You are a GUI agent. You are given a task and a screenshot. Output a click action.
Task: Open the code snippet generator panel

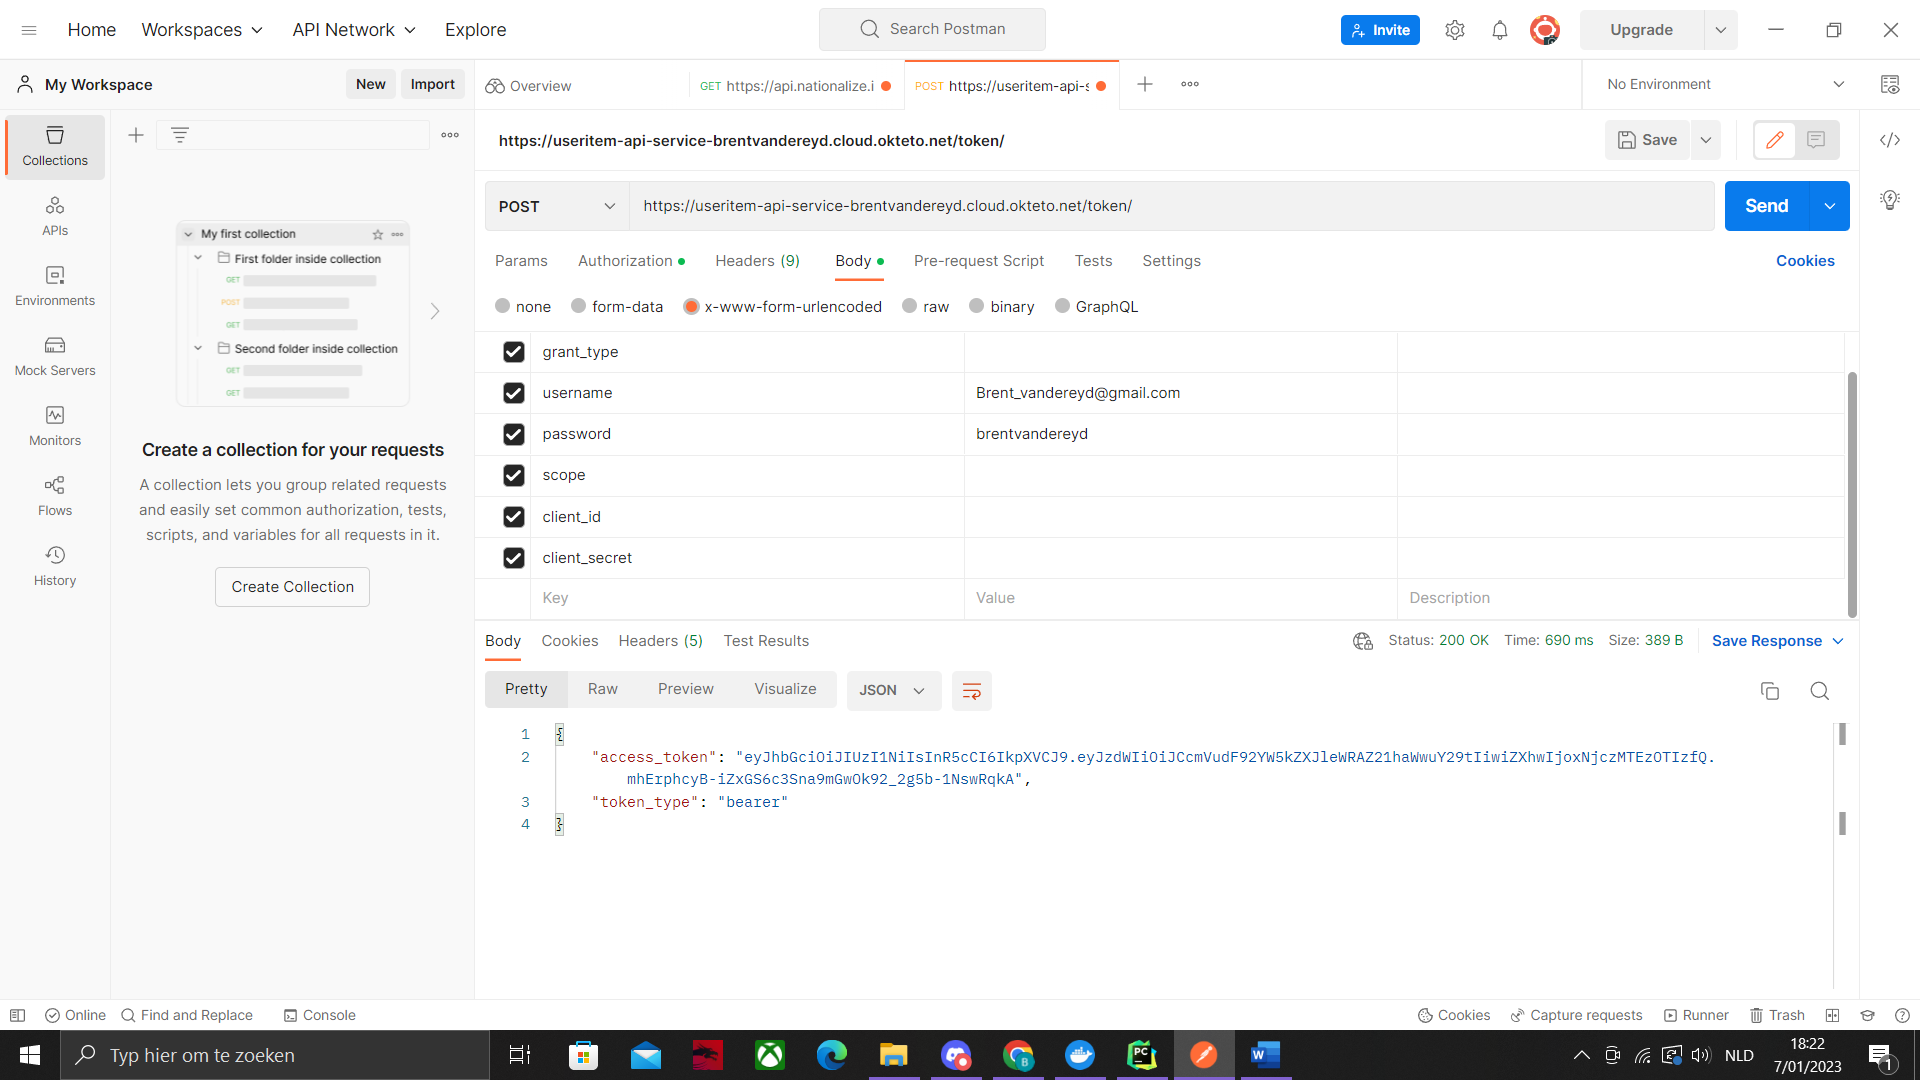[1890, 139]
